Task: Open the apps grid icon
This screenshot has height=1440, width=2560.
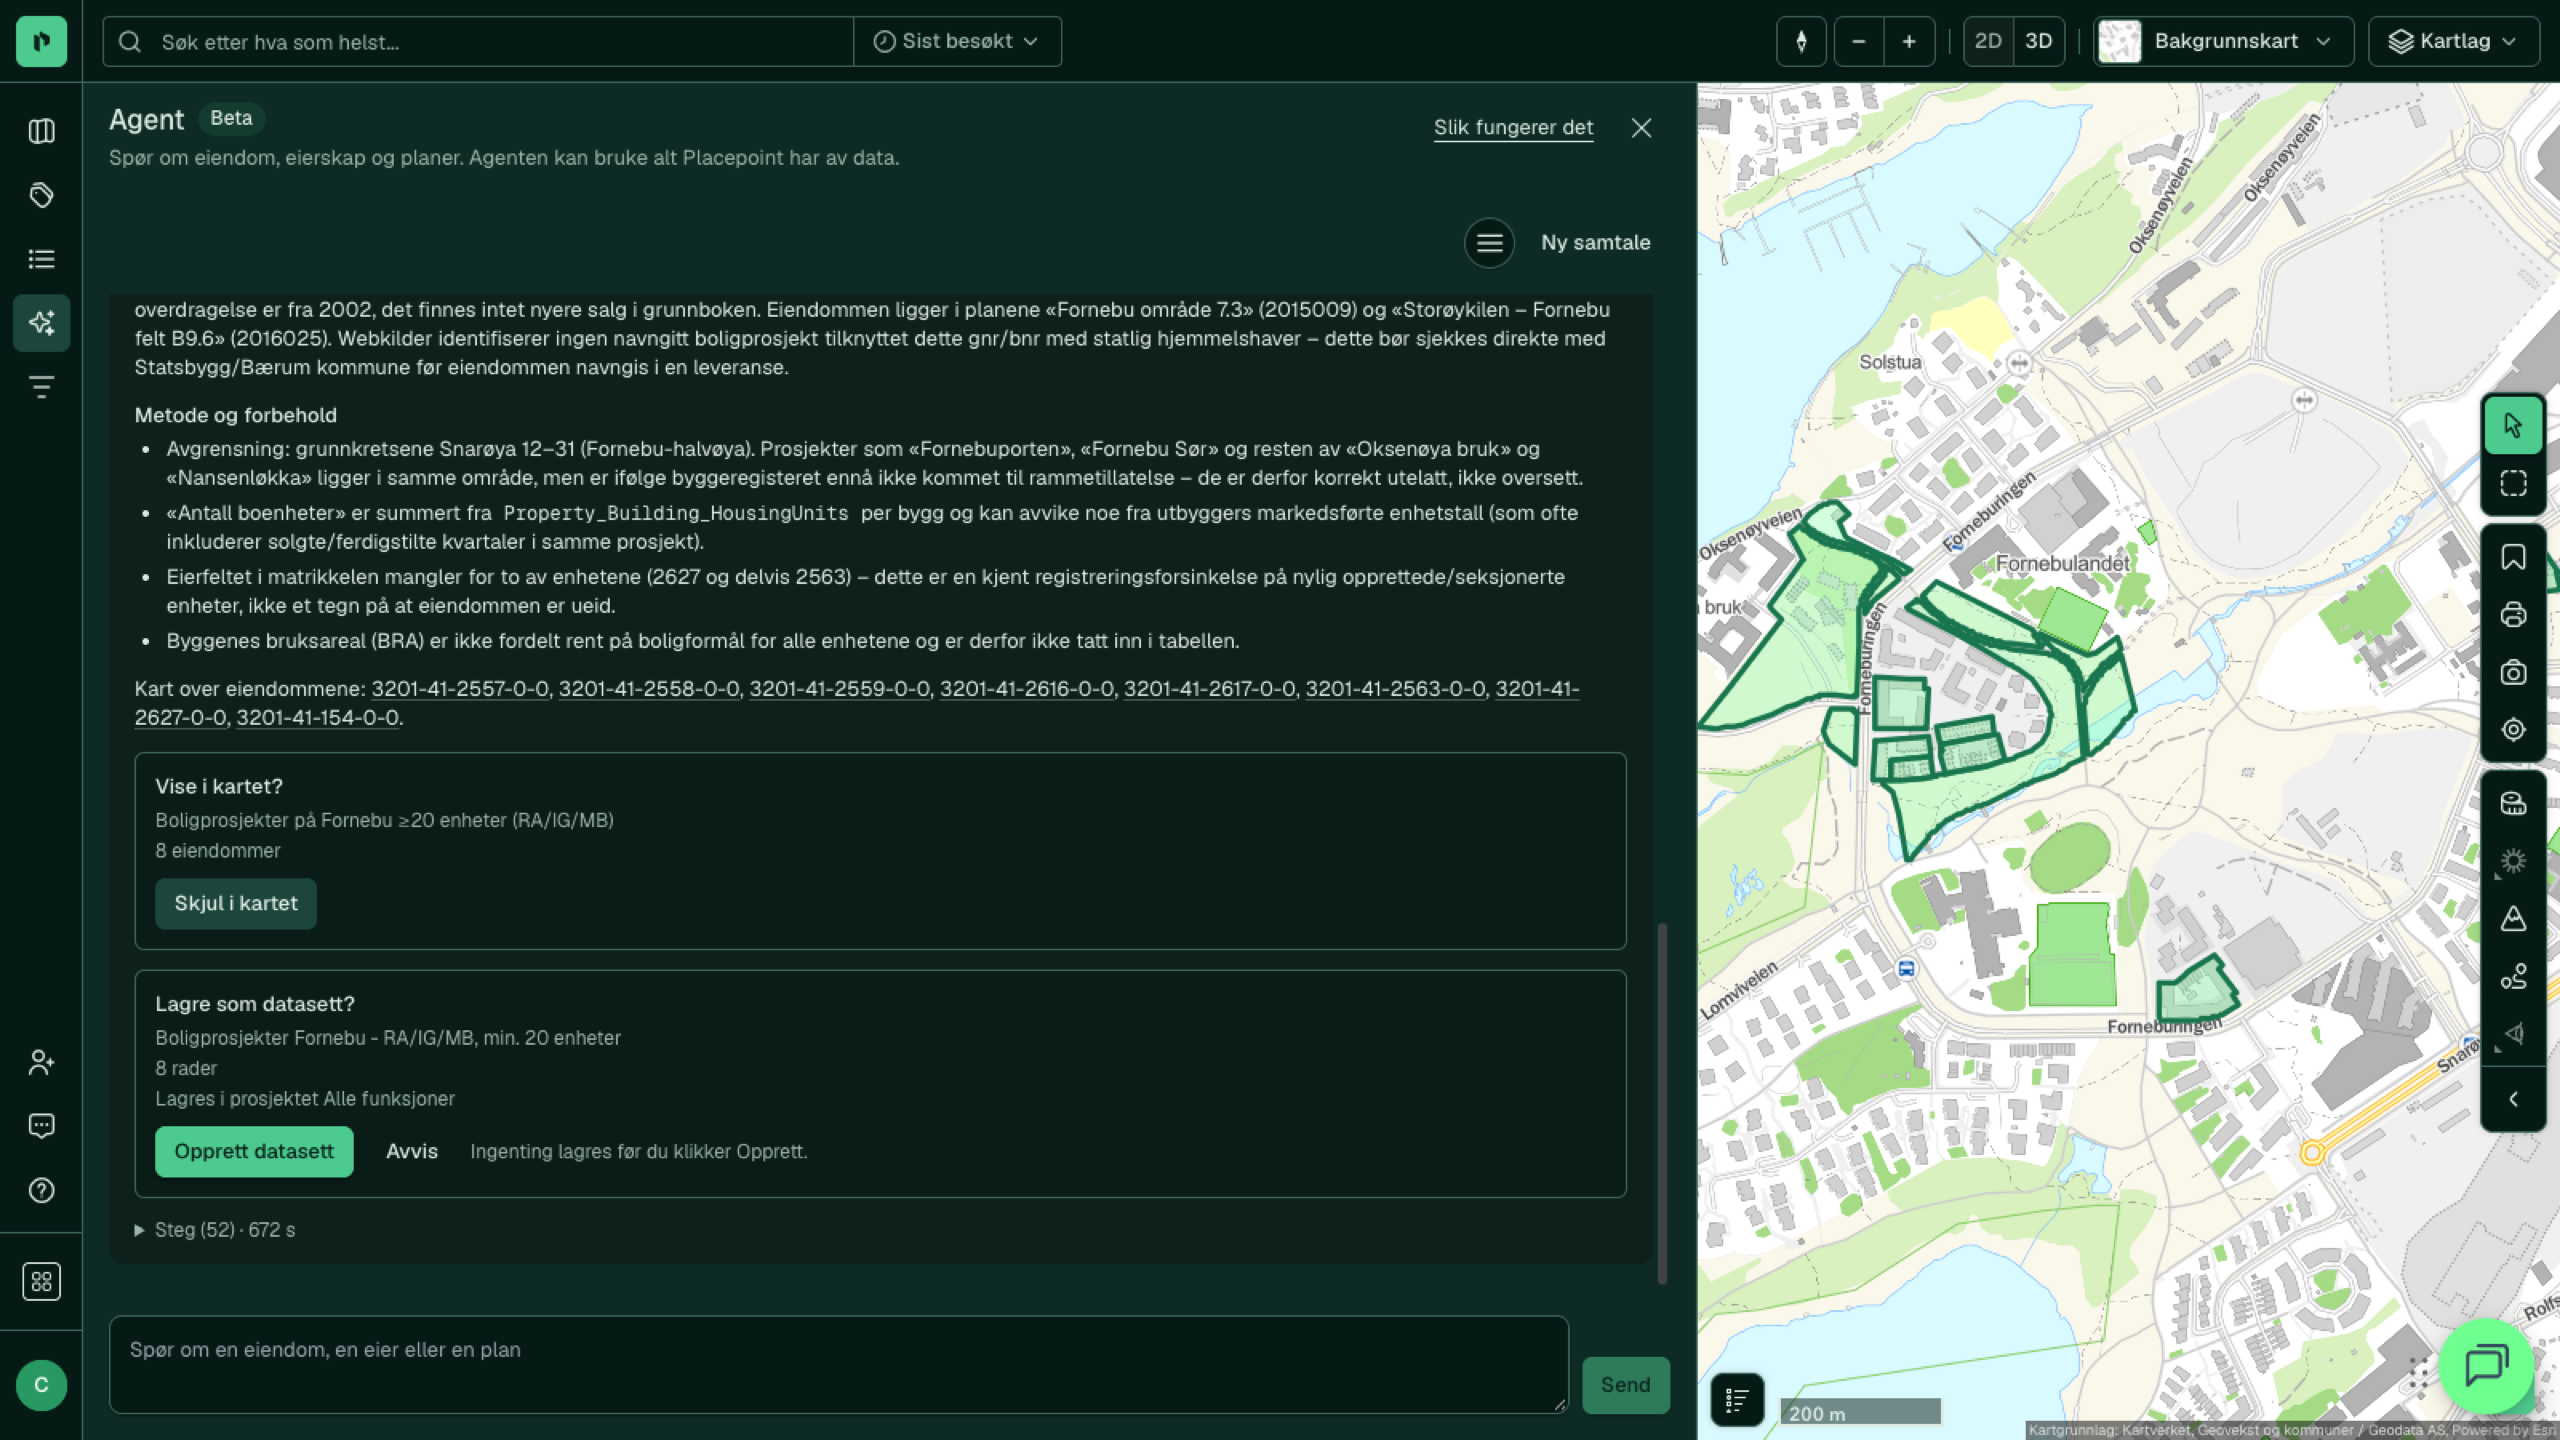Action: [41, 1281]
